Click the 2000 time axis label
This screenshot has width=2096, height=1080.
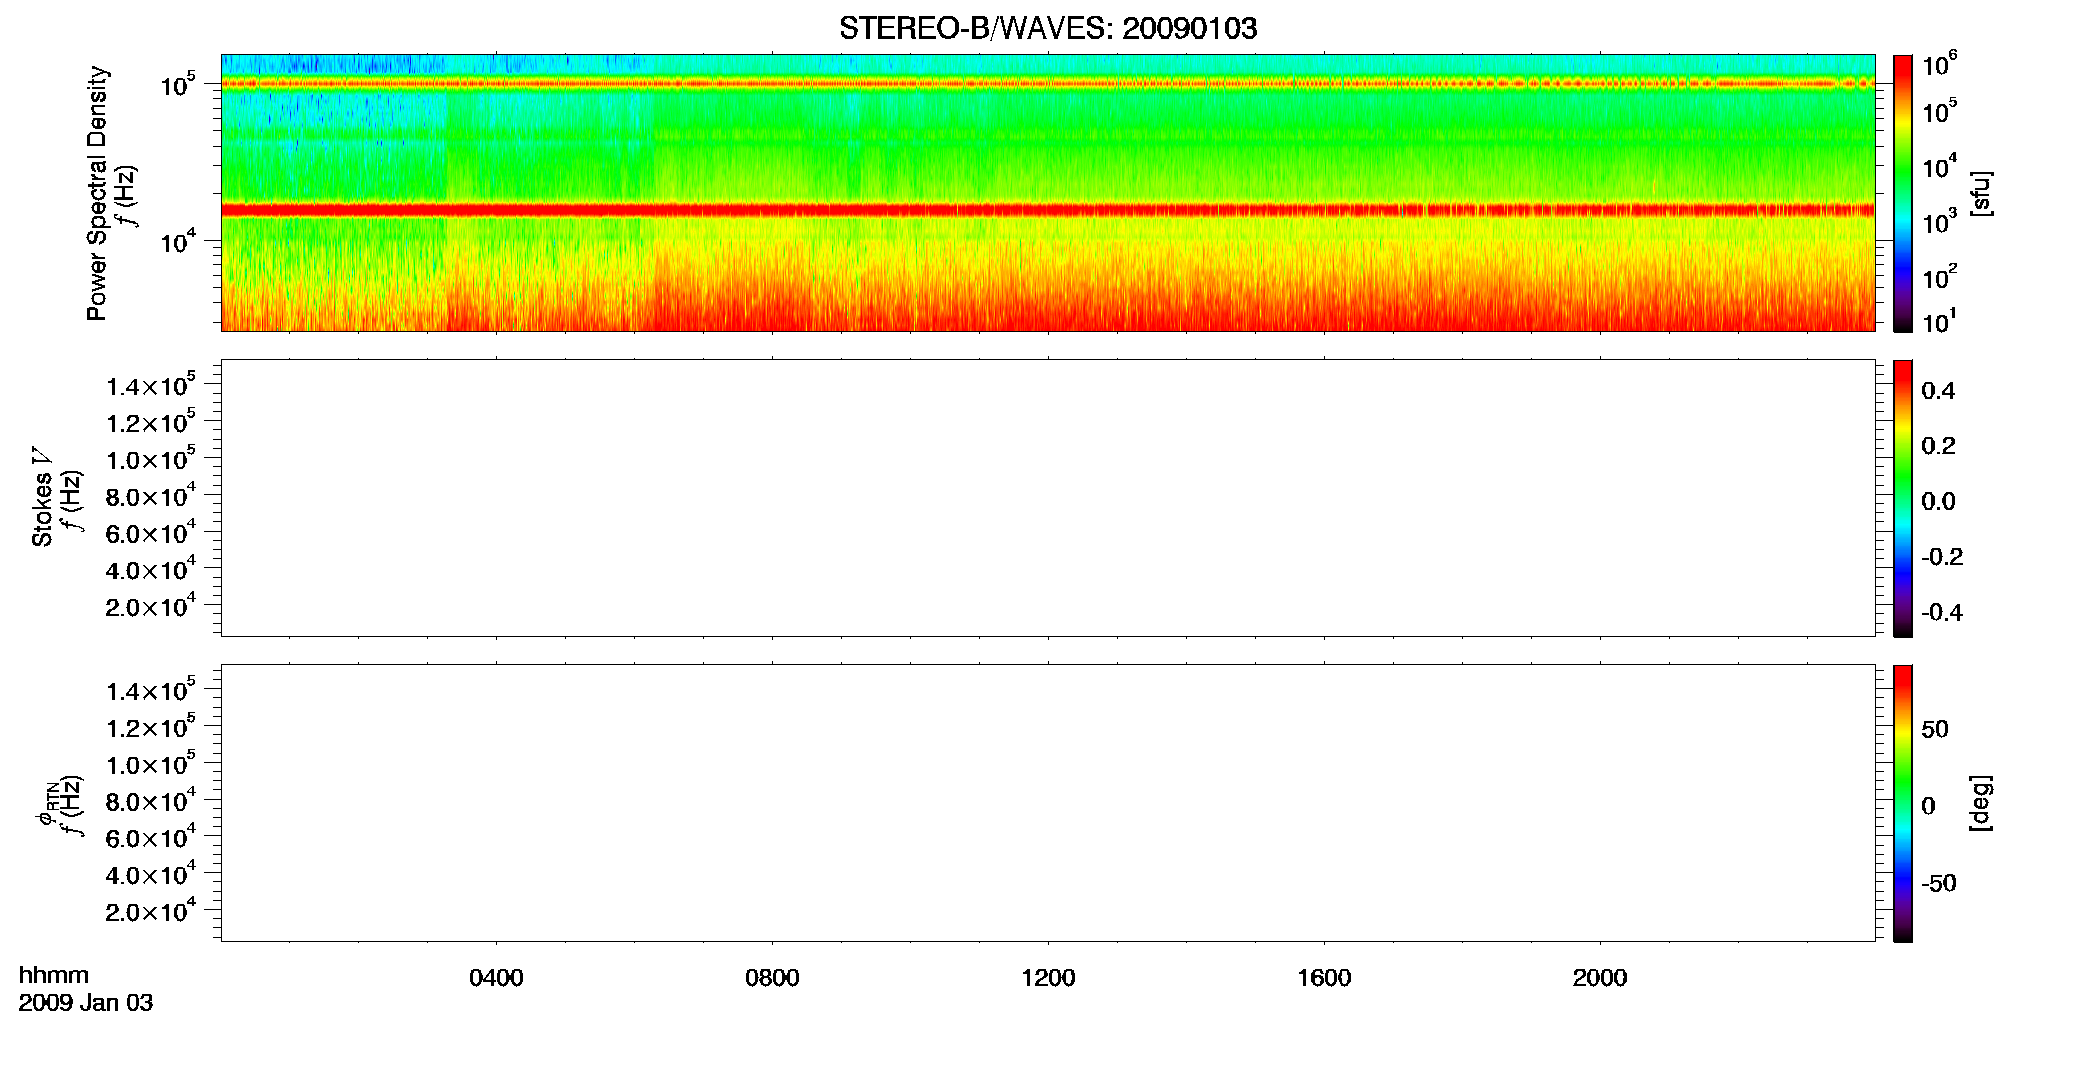coord(1600,978)
